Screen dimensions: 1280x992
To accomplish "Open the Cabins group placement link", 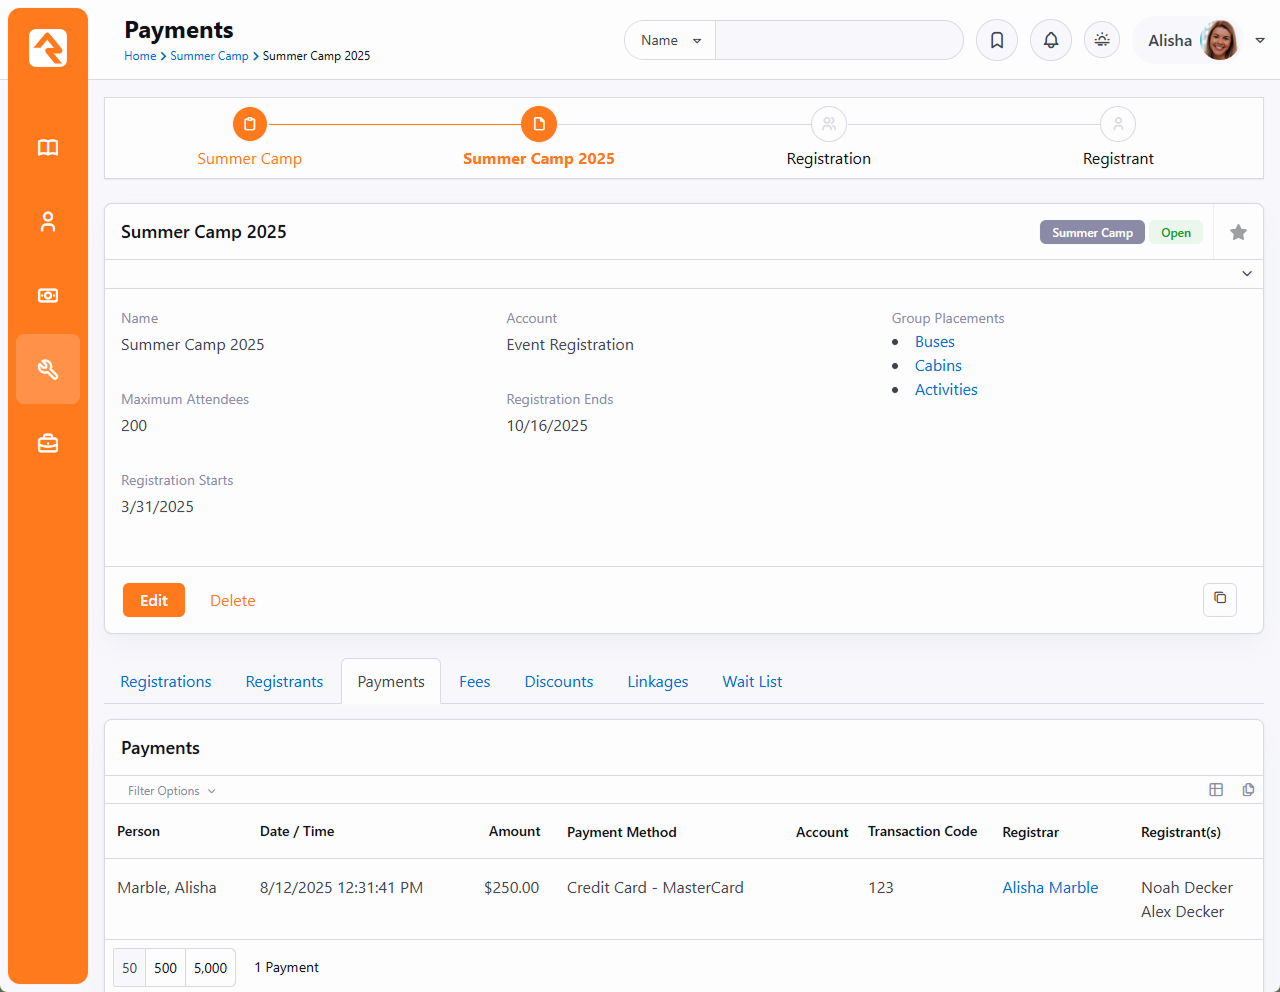I will click(x=938, y=366).
